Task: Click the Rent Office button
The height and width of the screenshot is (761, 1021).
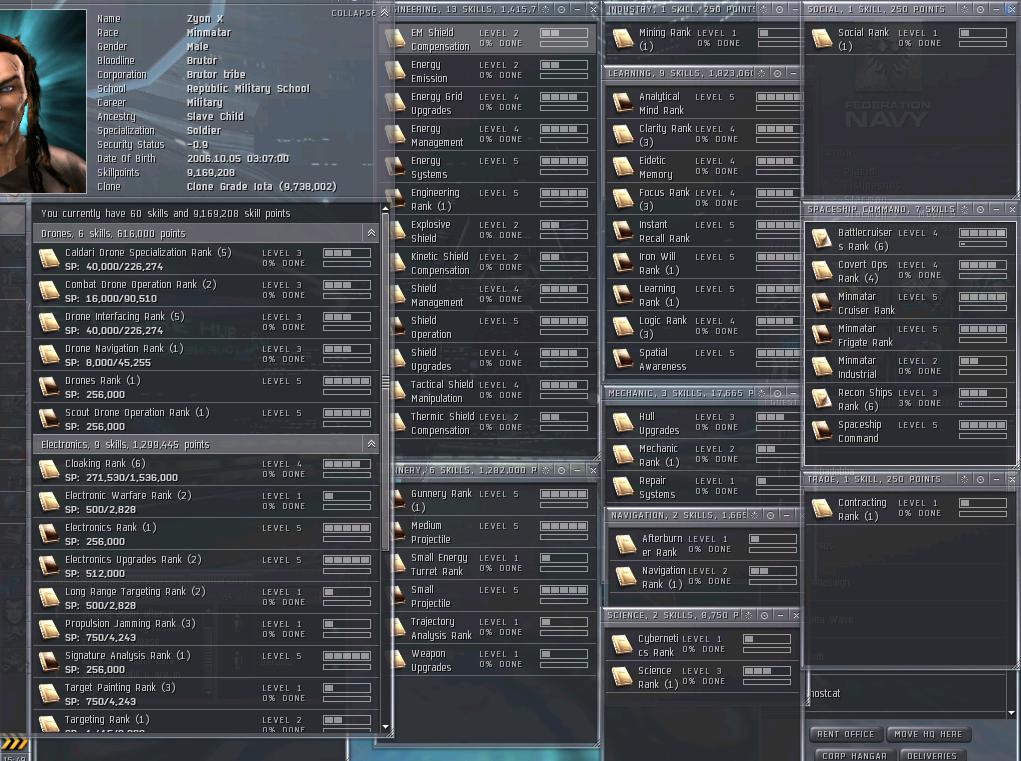Action: tap(845, 734)
